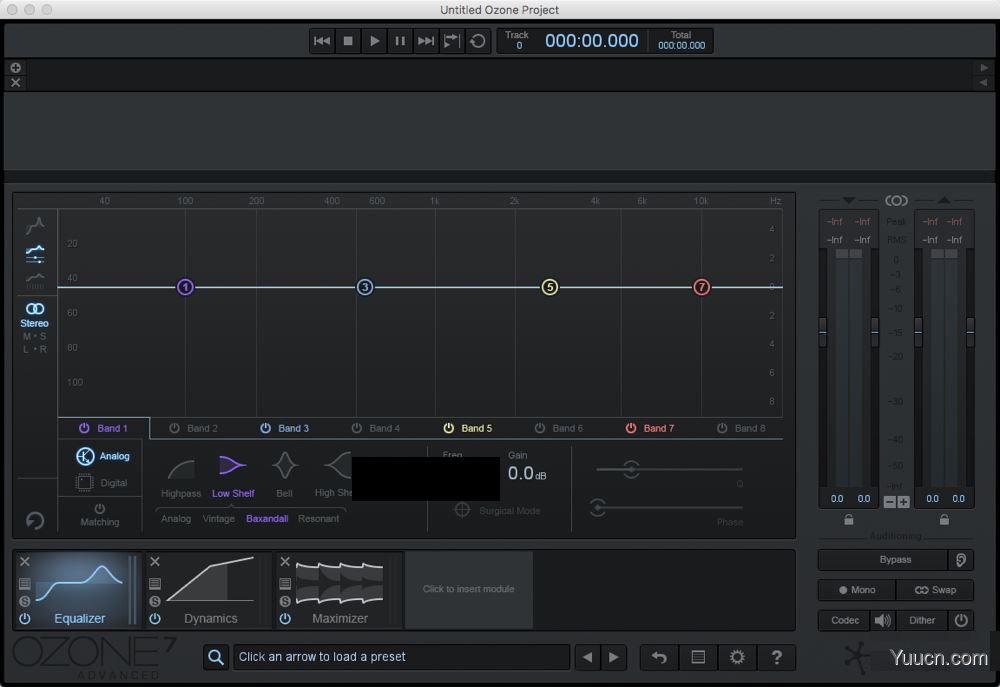Click the Digital chip icon
Viewport: 1000px width, 687px height.
point(85,483)
